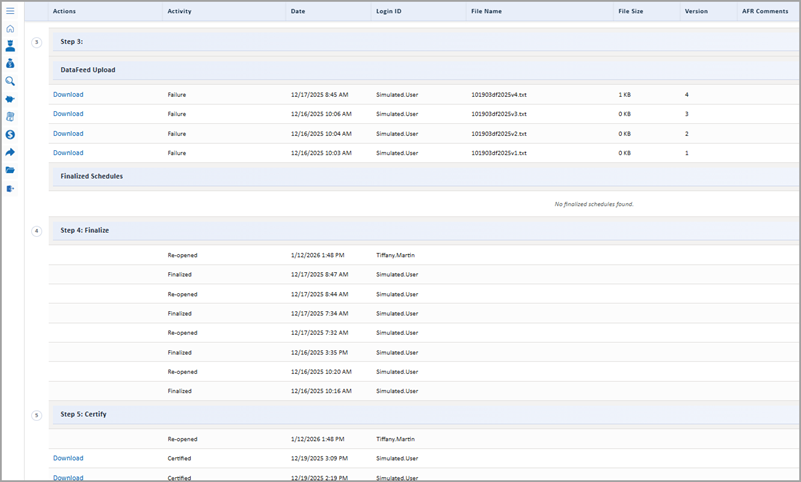This screenshot has height=482, width=801.
Task: Open the search magnifier icon
Action: pyautogui.click(x=10, y=81)
